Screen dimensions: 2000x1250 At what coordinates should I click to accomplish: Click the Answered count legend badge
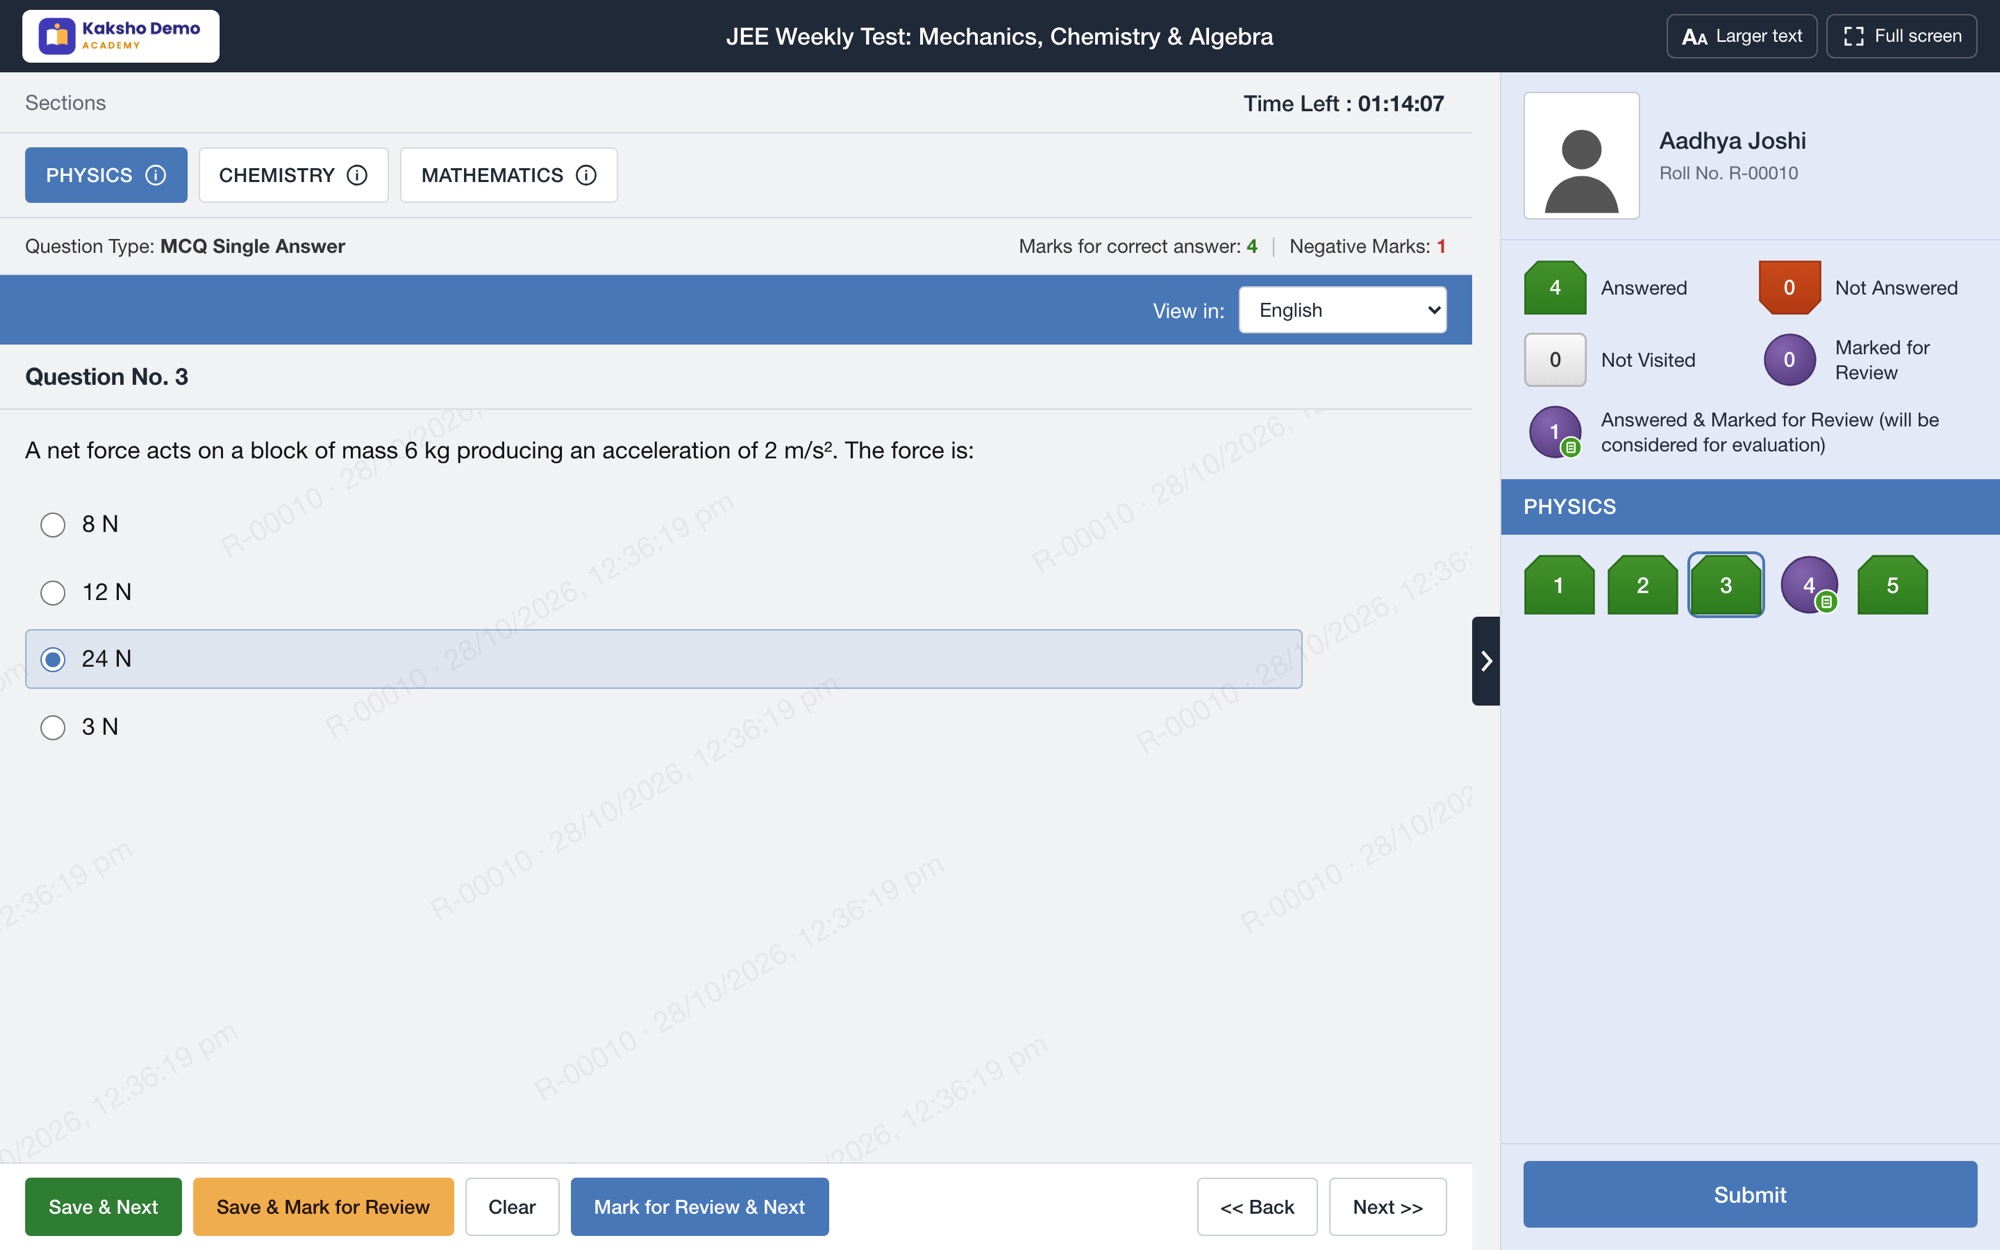[x=1555, y=288]
